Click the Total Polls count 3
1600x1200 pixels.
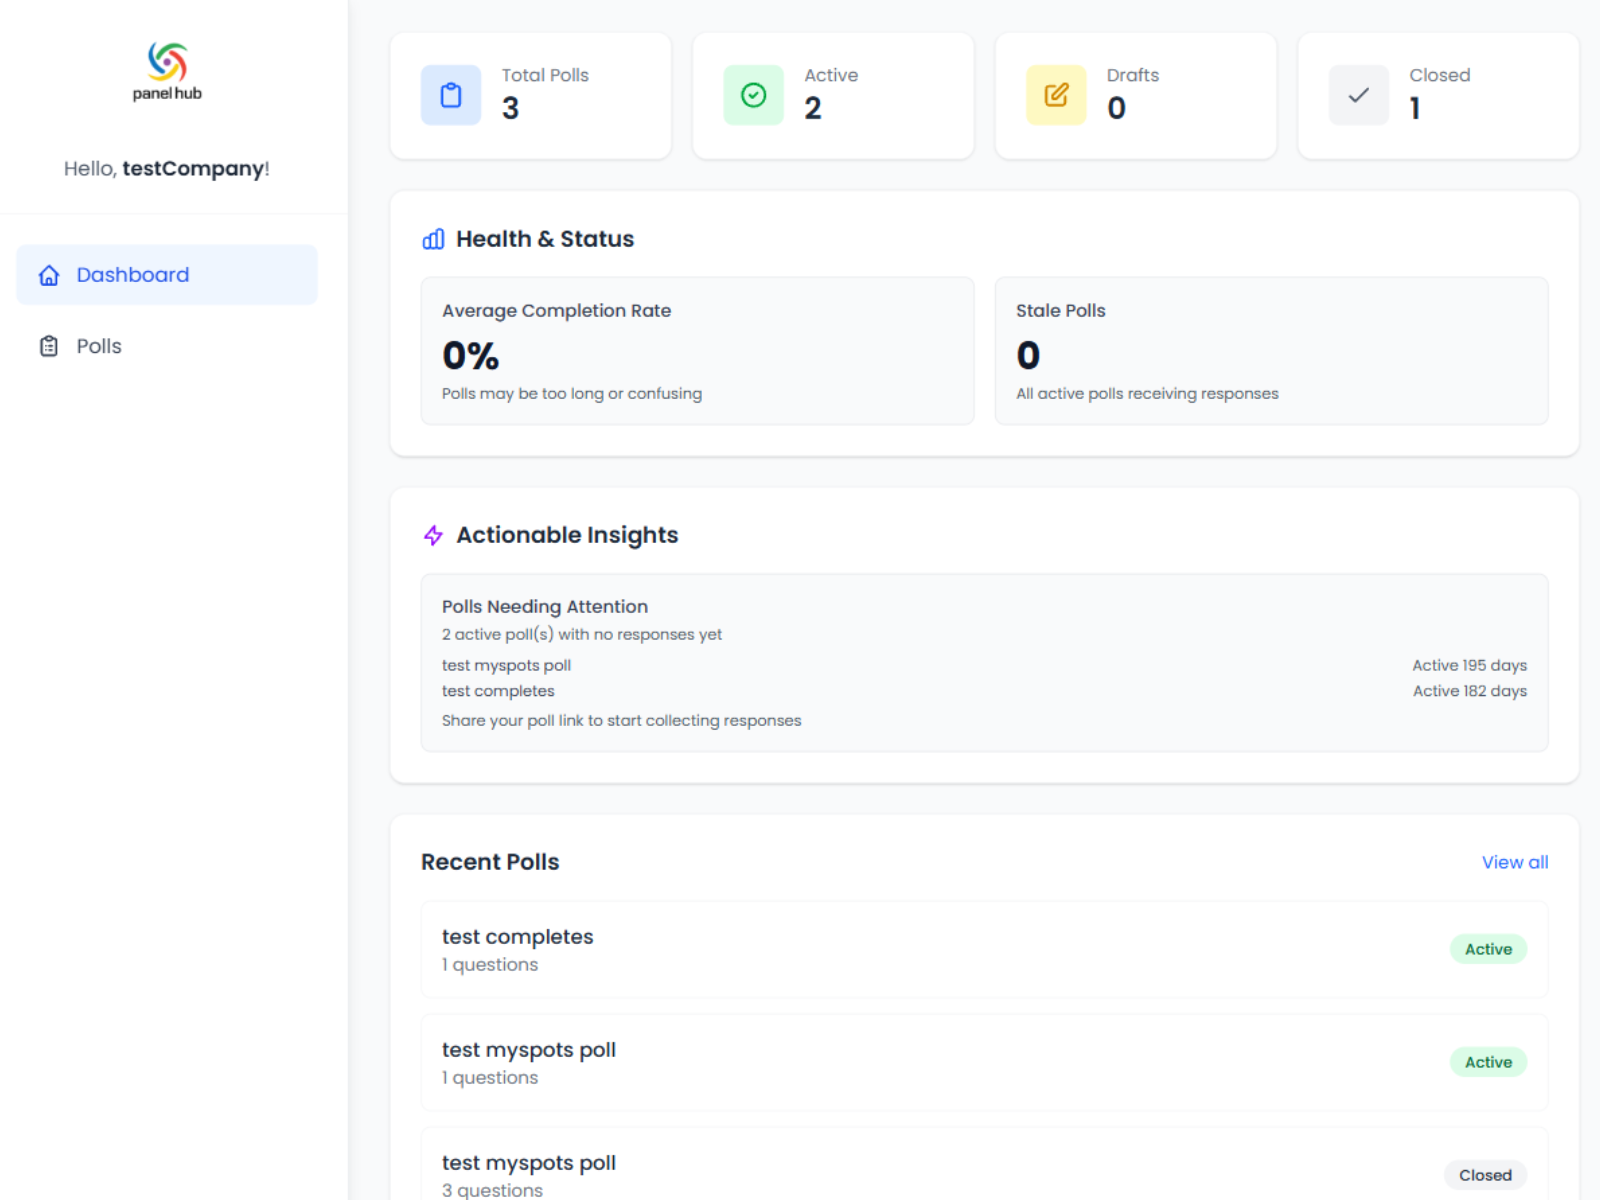click(510, 108)
